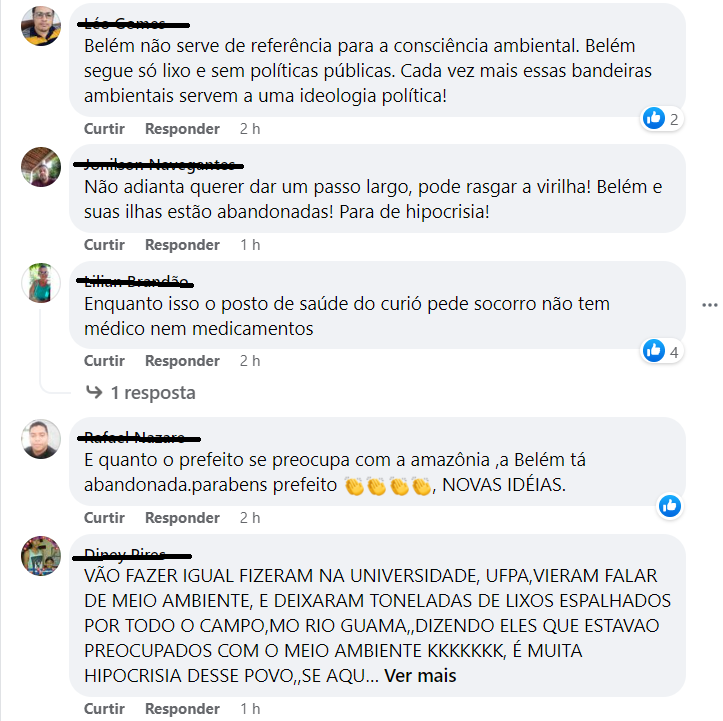Viewport: 723px width, 721px height.
Task: Open avatar of posto de saúde commenter
Action: coord(41,283)
